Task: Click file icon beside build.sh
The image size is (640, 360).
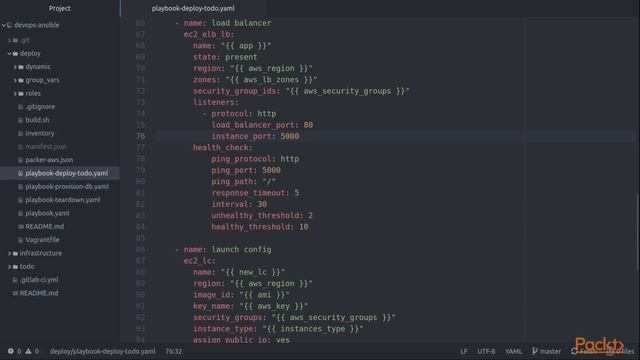Action: (20, 120)
